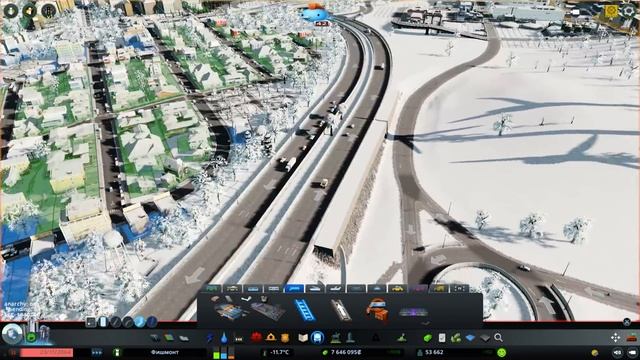Screen dimensions: 640x360
Task: Open the gear options menu
Action: tap(628, 11)
